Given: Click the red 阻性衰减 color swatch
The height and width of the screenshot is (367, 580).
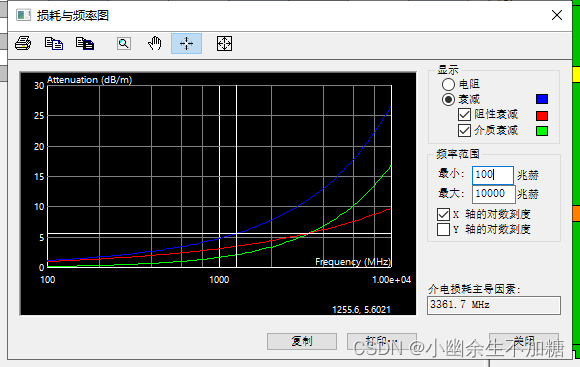Looking at the screenshot, I should pos(542,115).
